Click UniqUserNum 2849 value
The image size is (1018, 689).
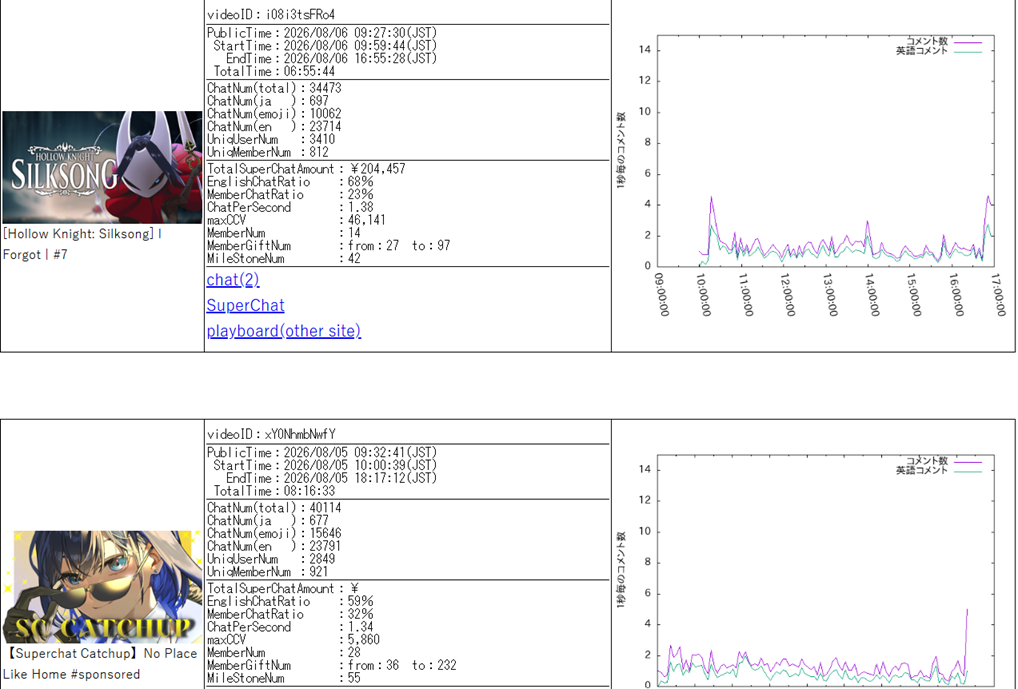coord(322,558)
